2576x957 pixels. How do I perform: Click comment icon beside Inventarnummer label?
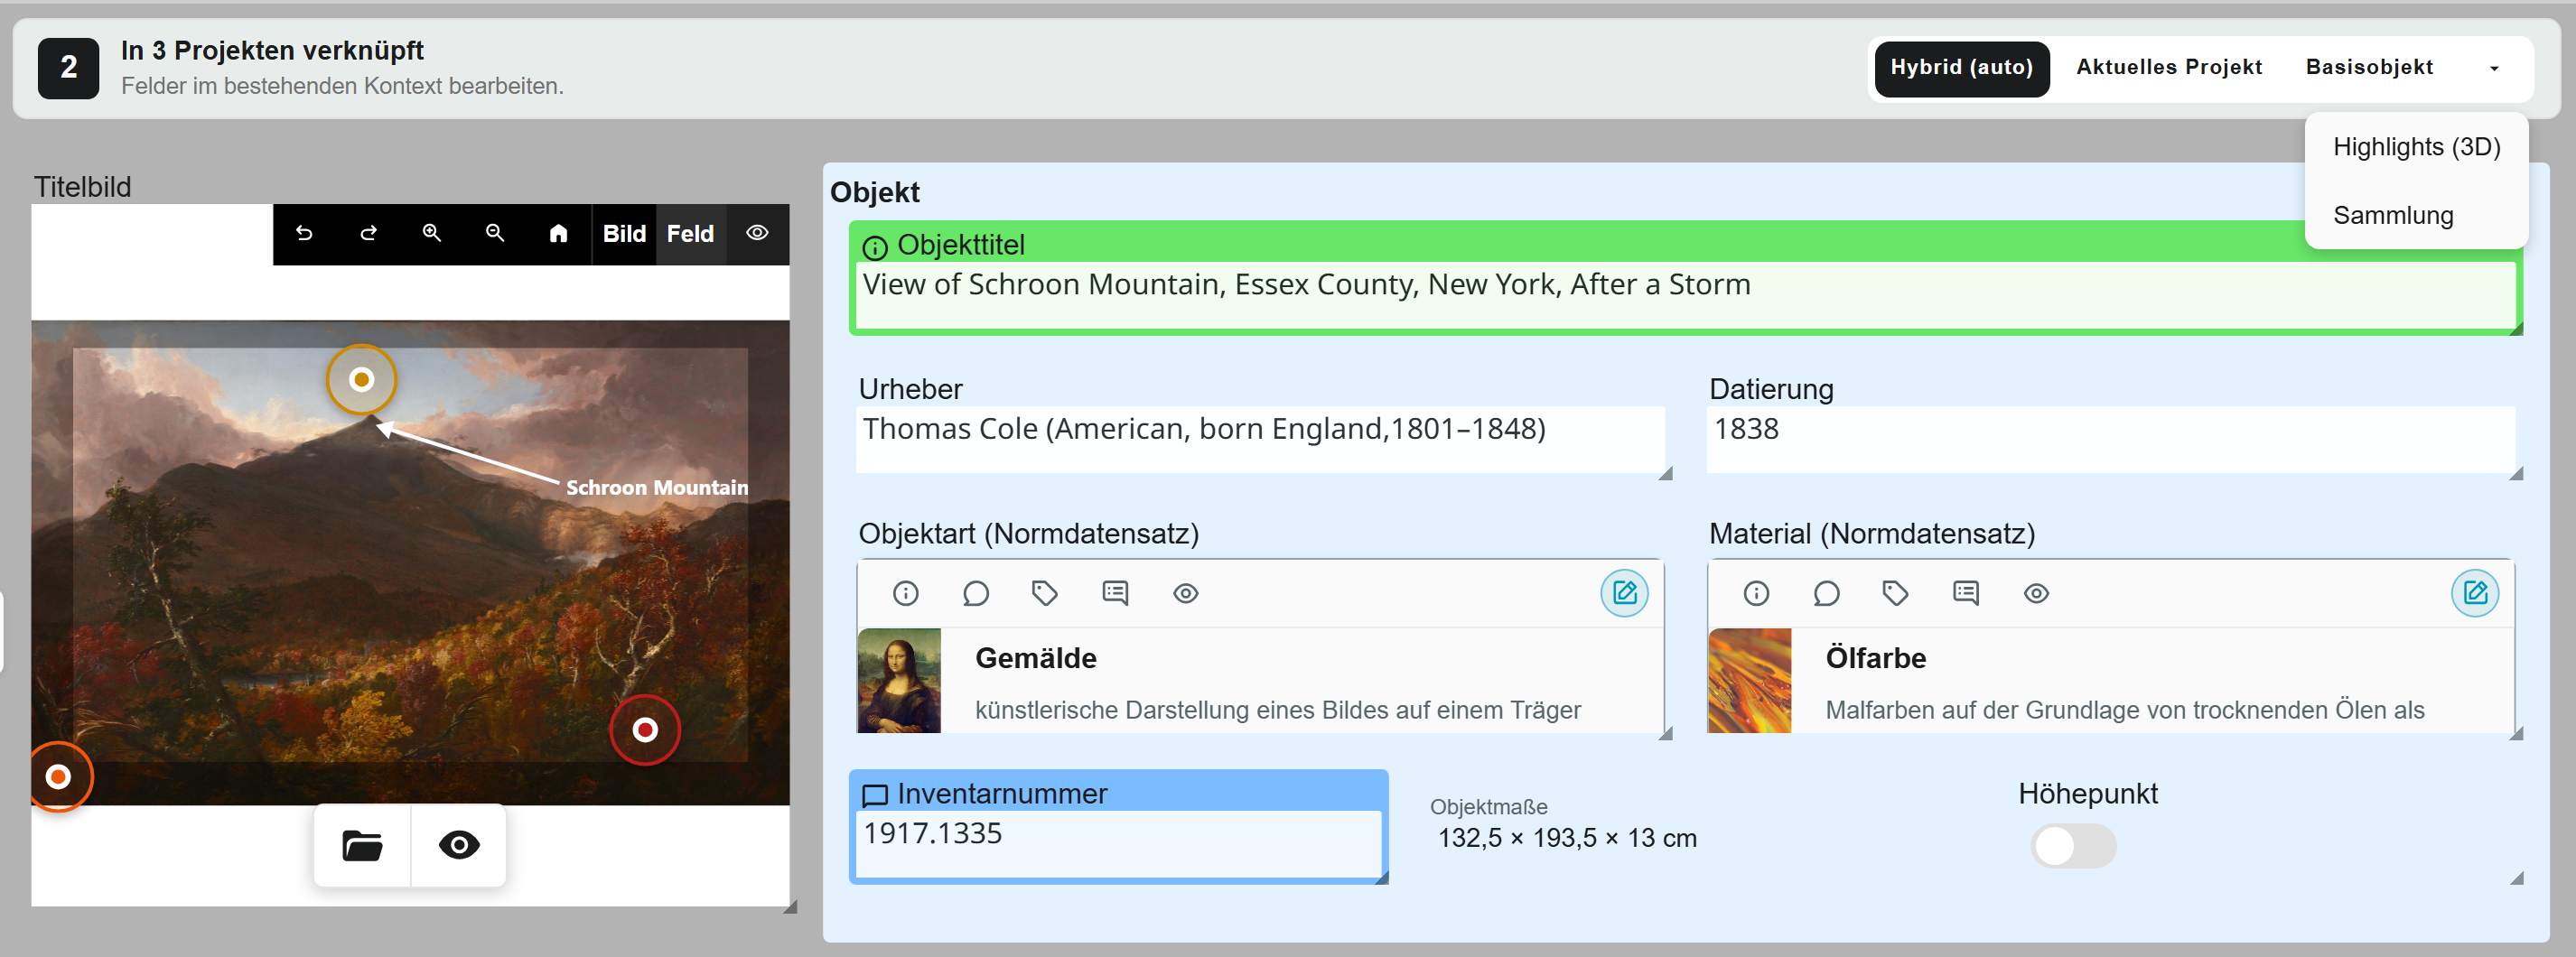click(x=874, y=796)
